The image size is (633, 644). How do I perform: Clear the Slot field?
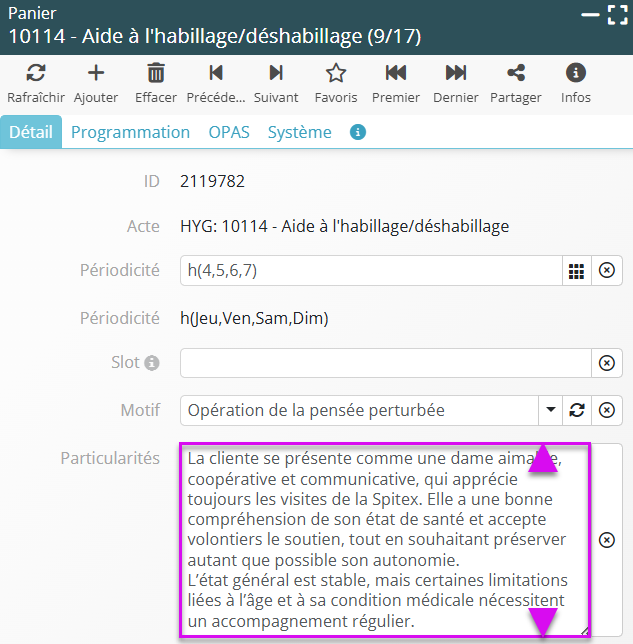pos(606,363)
